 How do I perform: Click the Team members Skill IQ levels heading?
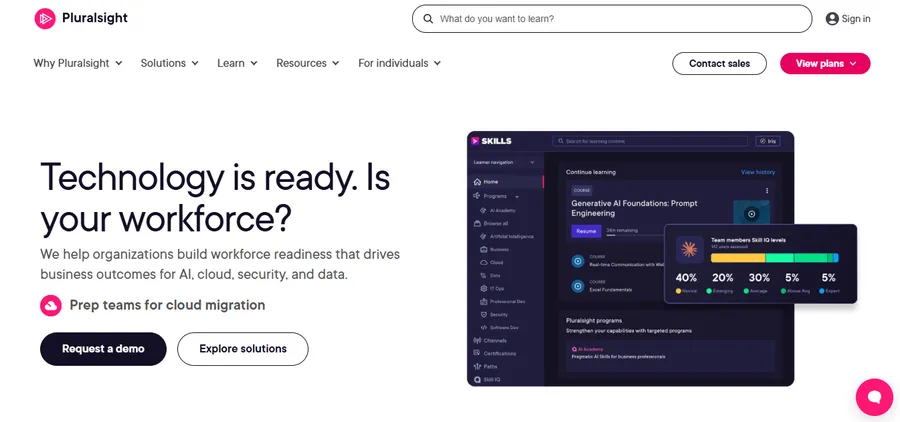click(x=748, y=240)
